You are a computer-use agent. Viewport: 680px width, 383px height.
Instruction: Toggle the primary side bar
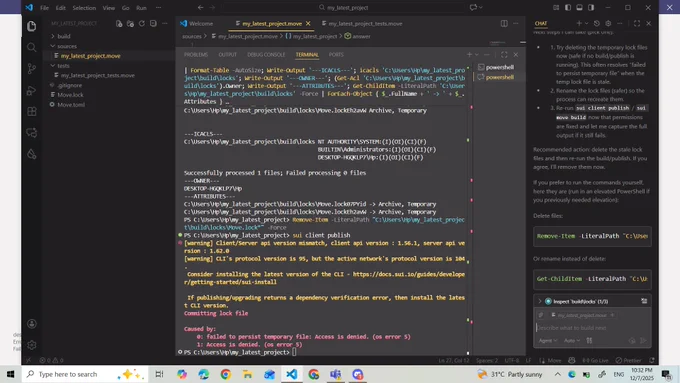(568, 7)
